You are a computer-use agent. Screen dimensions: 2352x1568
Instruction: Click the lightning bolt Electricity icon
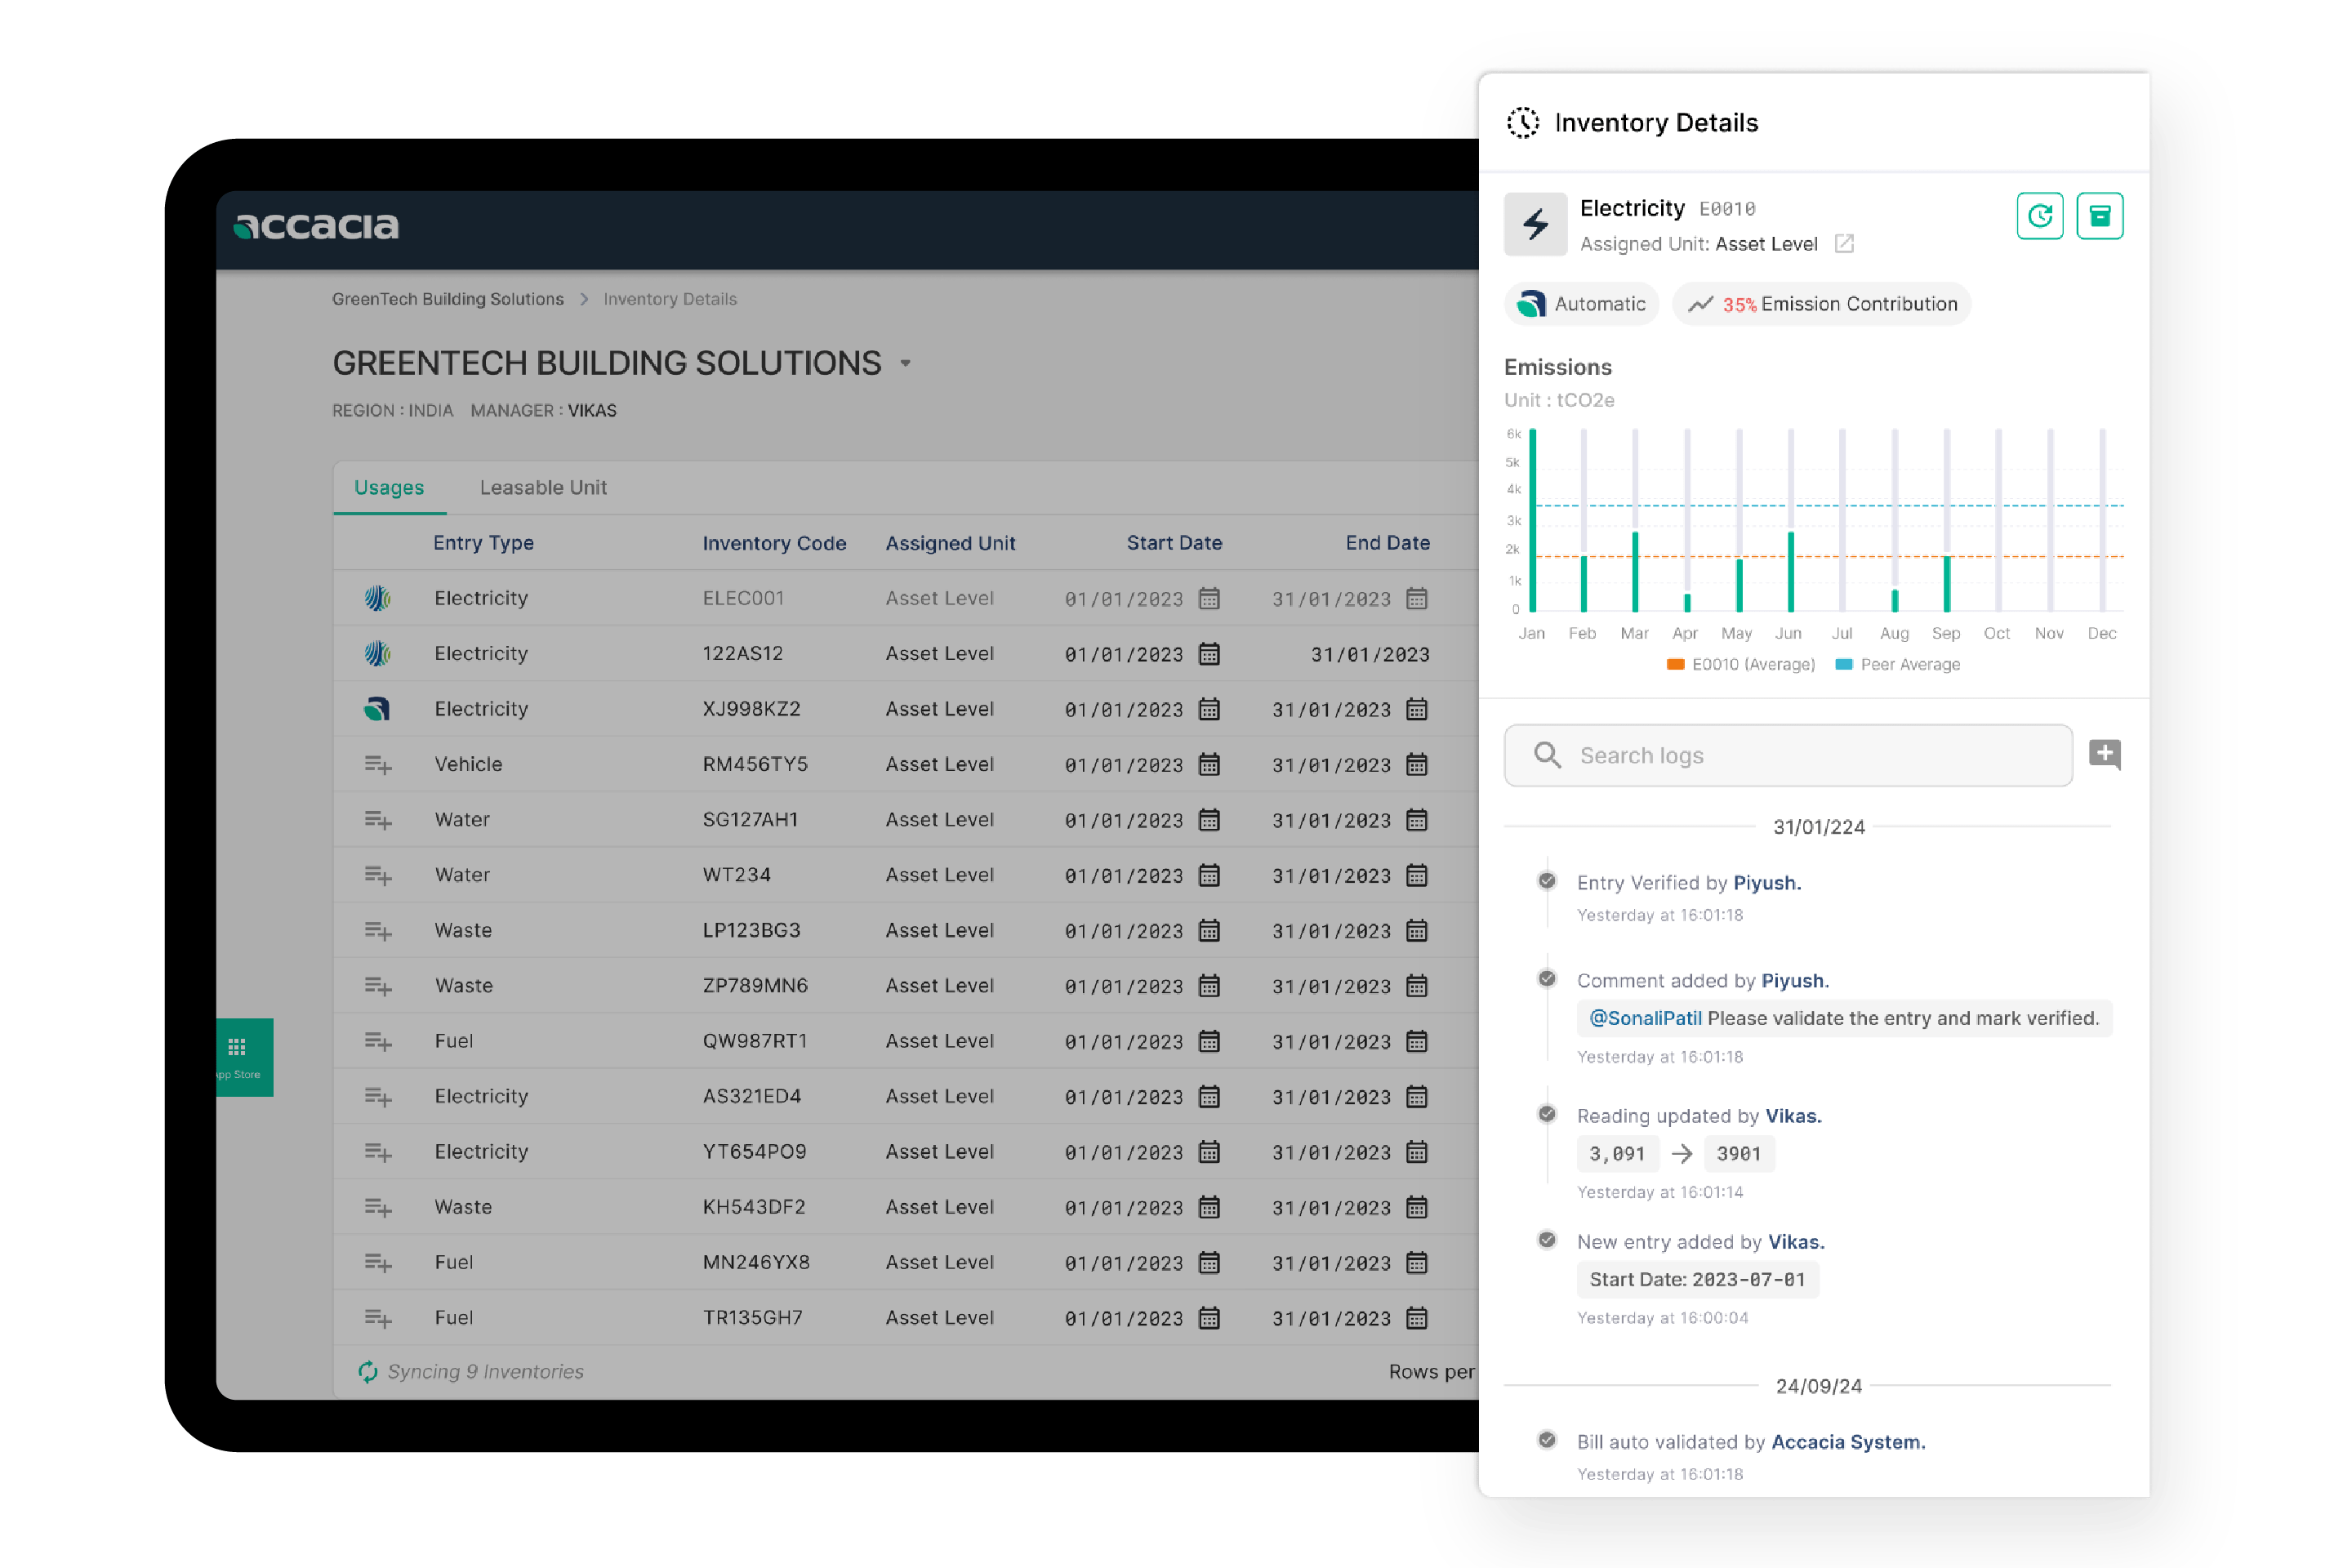[1535, 224]
